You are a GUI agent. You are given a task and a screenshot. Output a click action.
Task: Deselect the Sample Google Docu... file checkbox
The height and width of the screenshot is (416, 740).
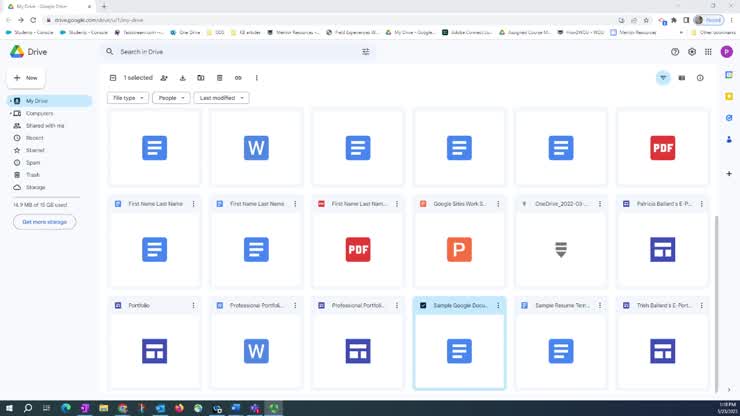point(424,304)
